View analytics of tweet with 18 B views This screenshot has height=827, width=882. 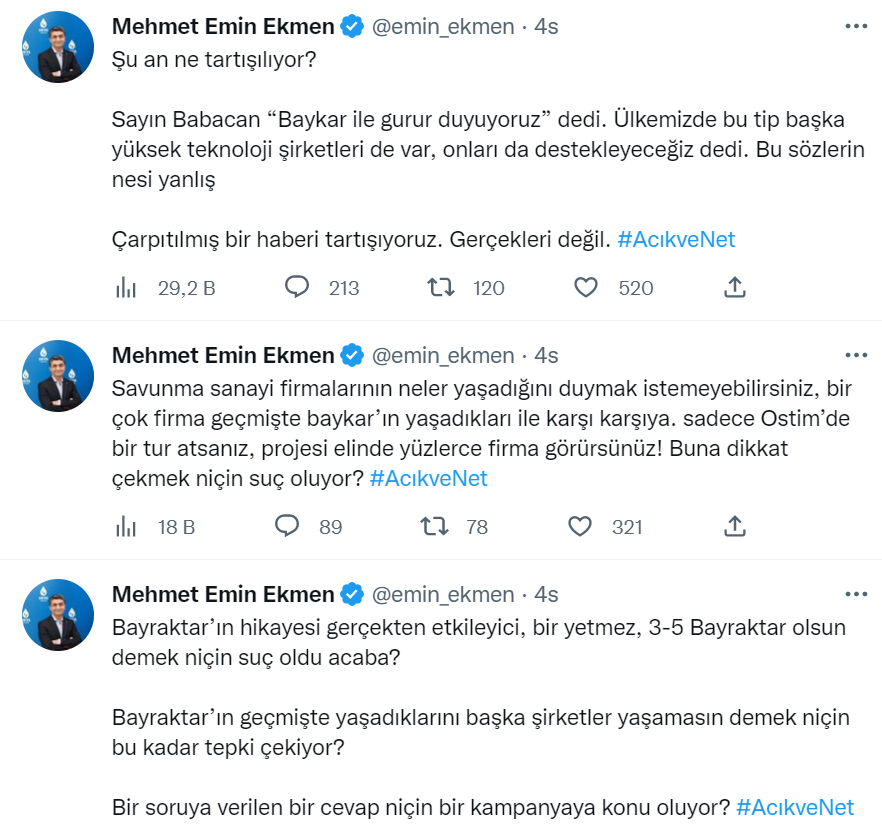click(126, 526)
